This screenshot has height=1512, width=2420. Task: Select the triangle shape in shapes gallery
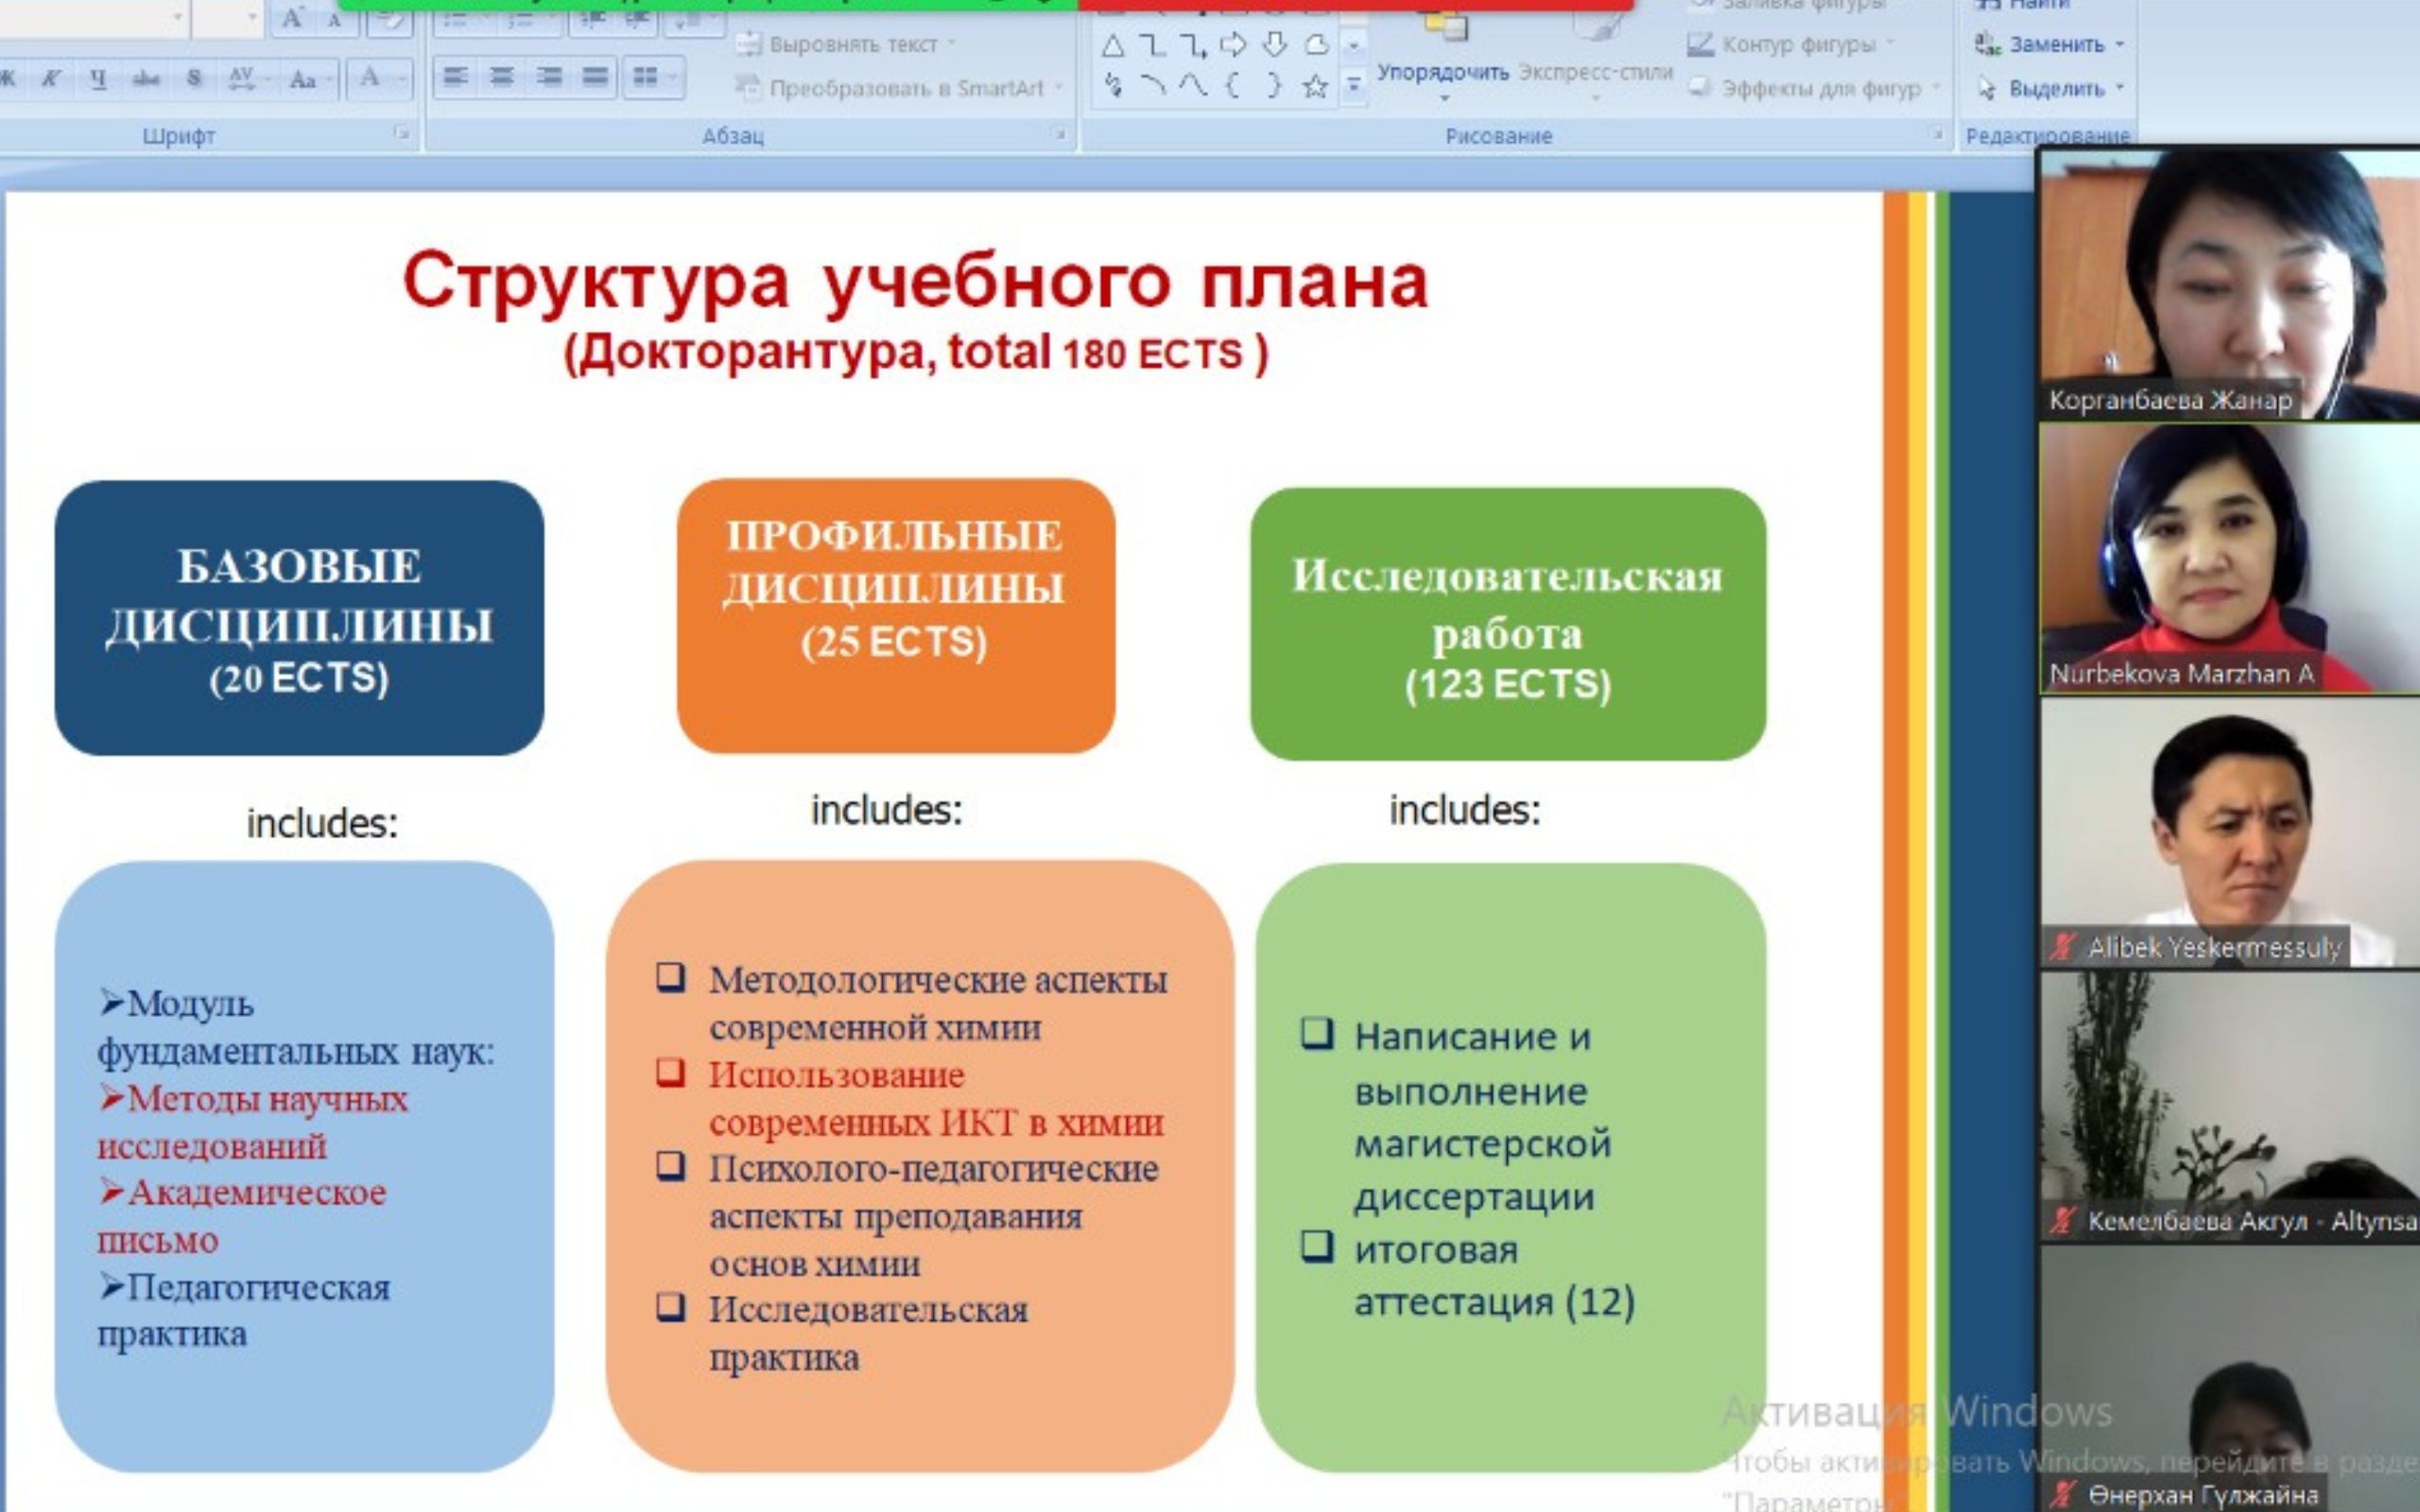(1112, 46)
